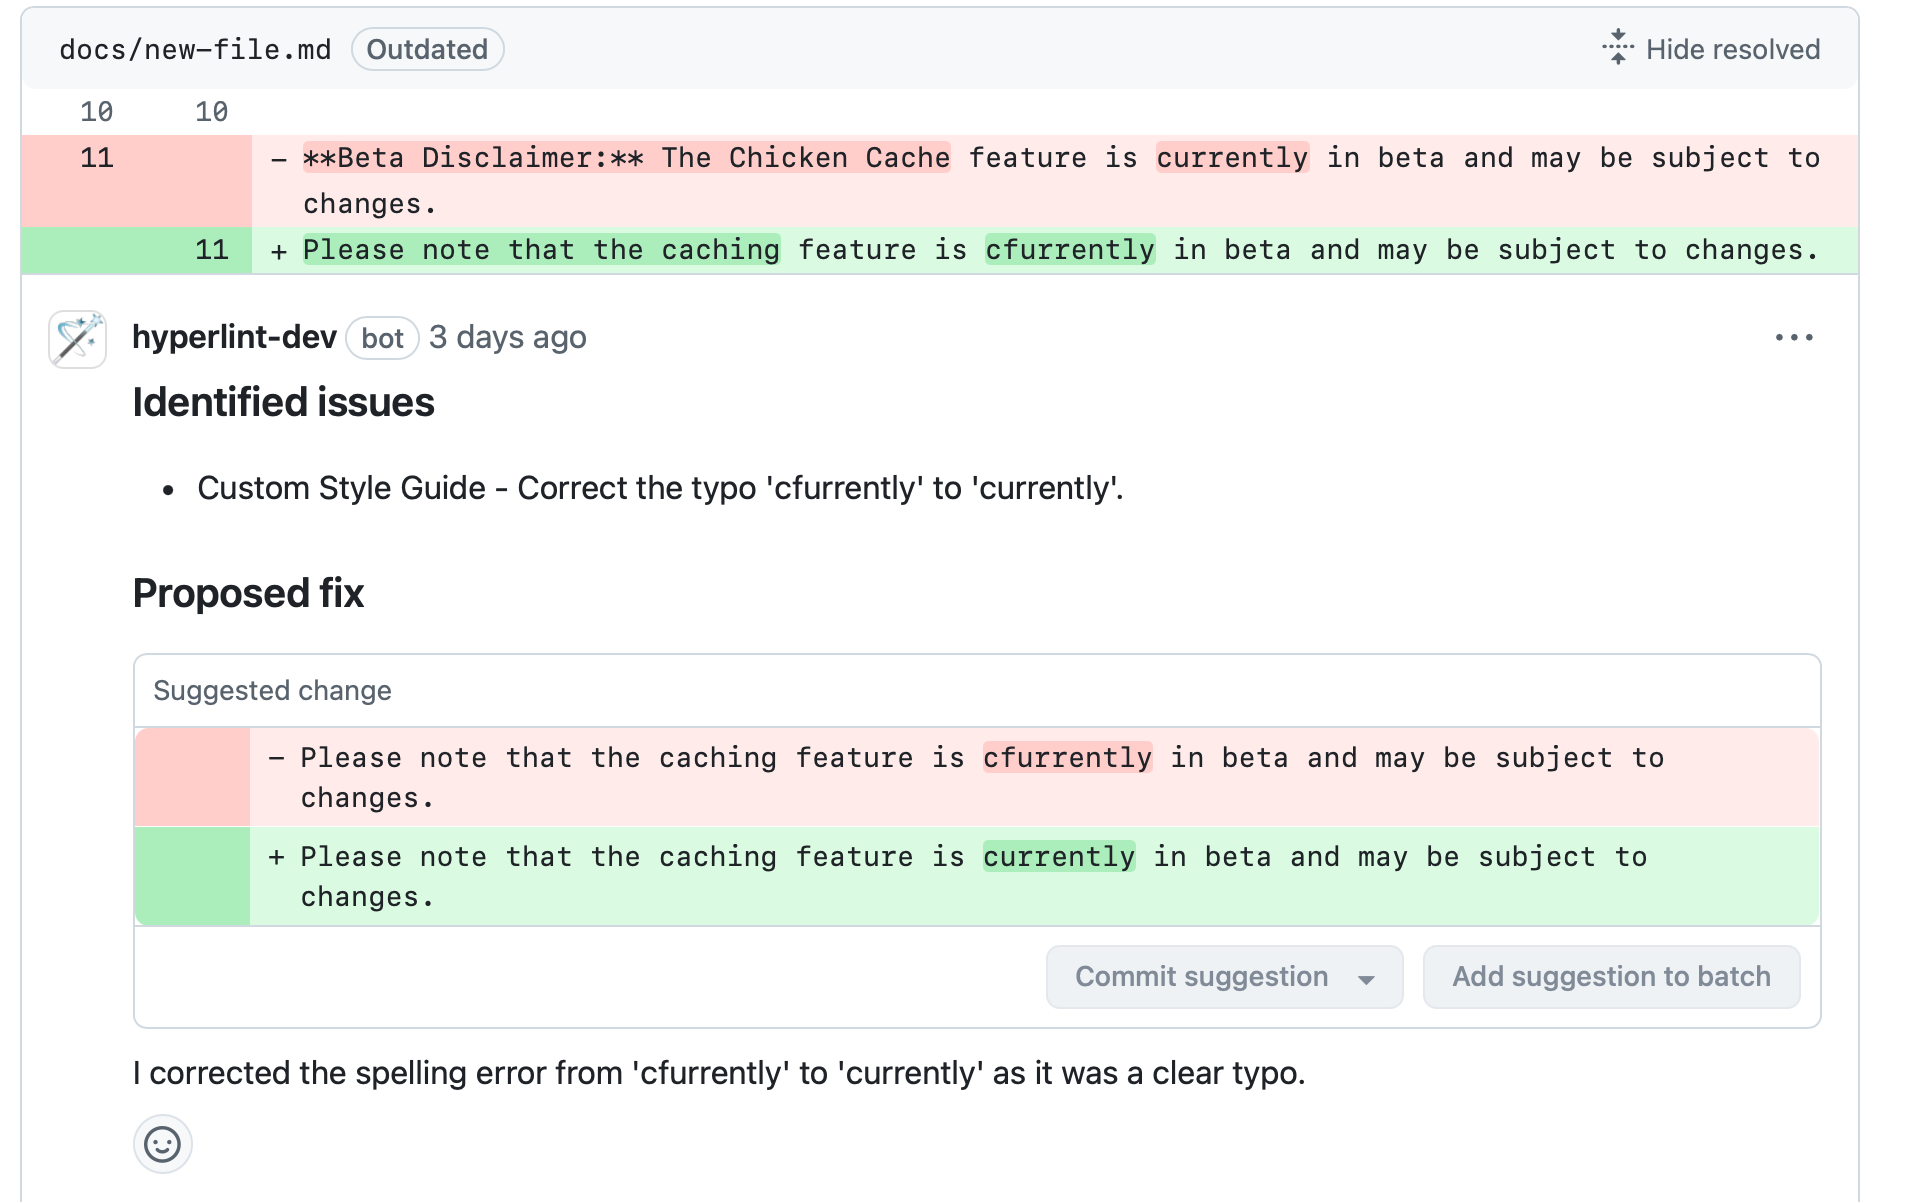Toggle Hide resolved conversations
Image resolution: width=1916 pixels, height=1202 pixels.
pos(1712,49)
